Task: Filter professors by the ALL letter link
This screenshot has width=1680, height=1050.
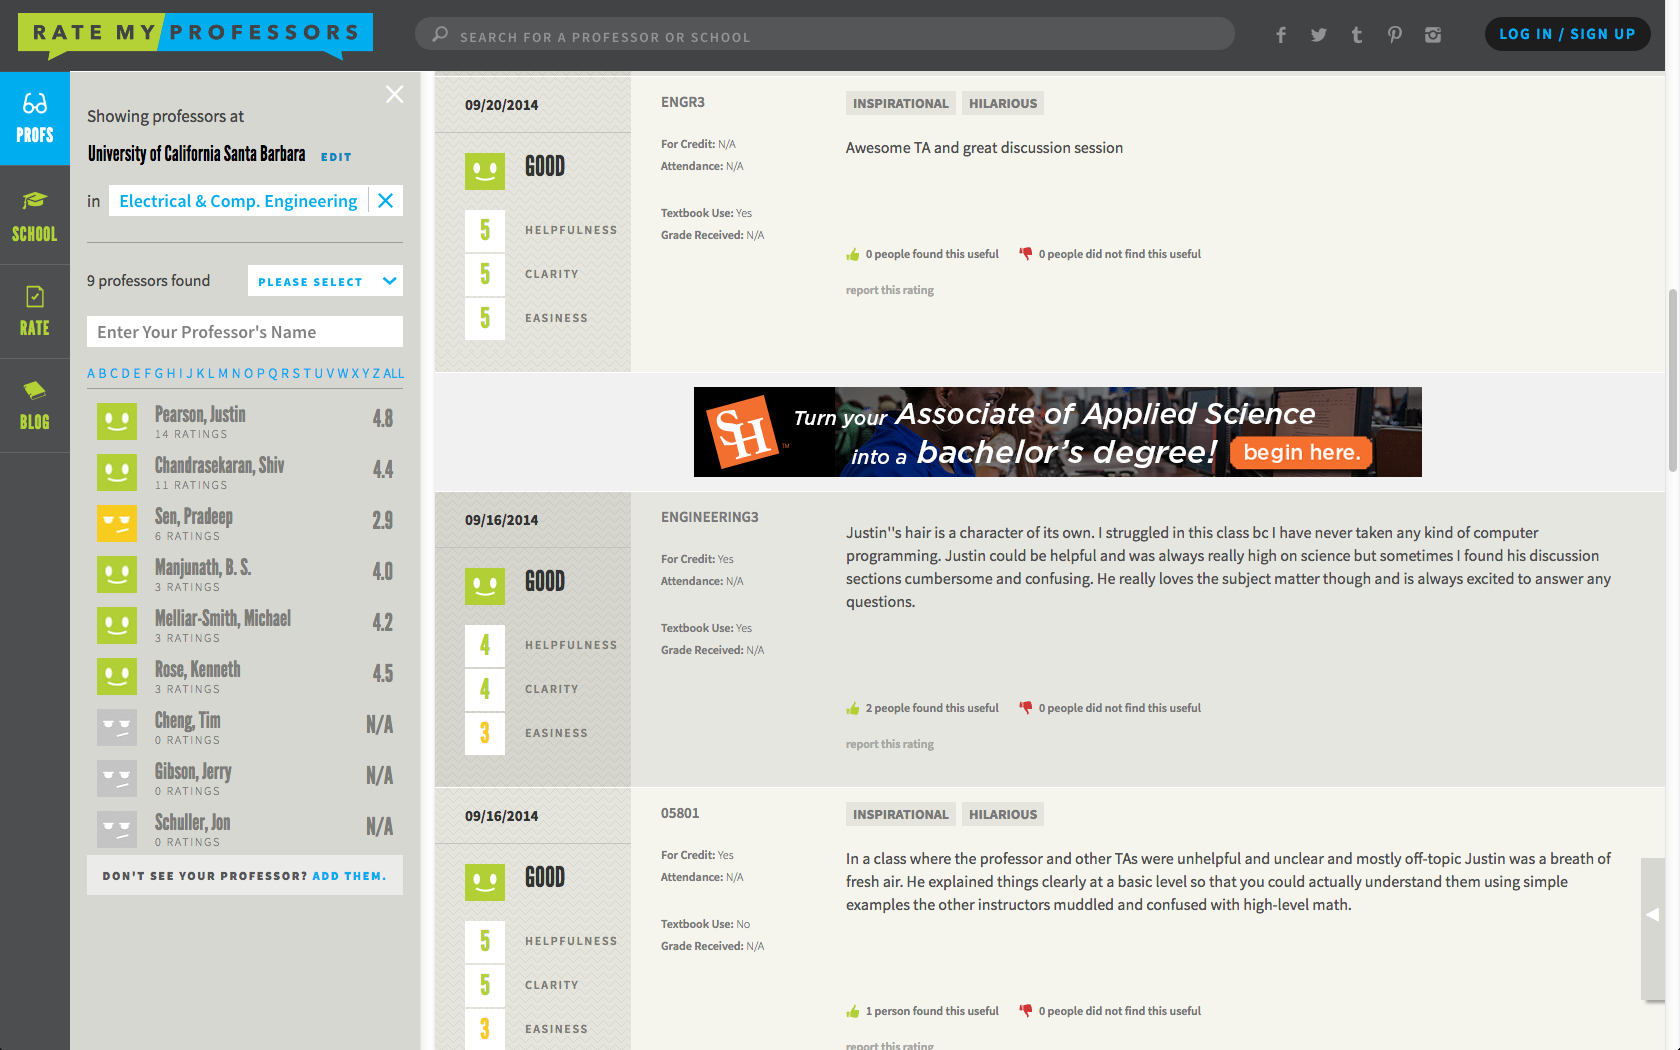Action: click(x=394, y=374)
